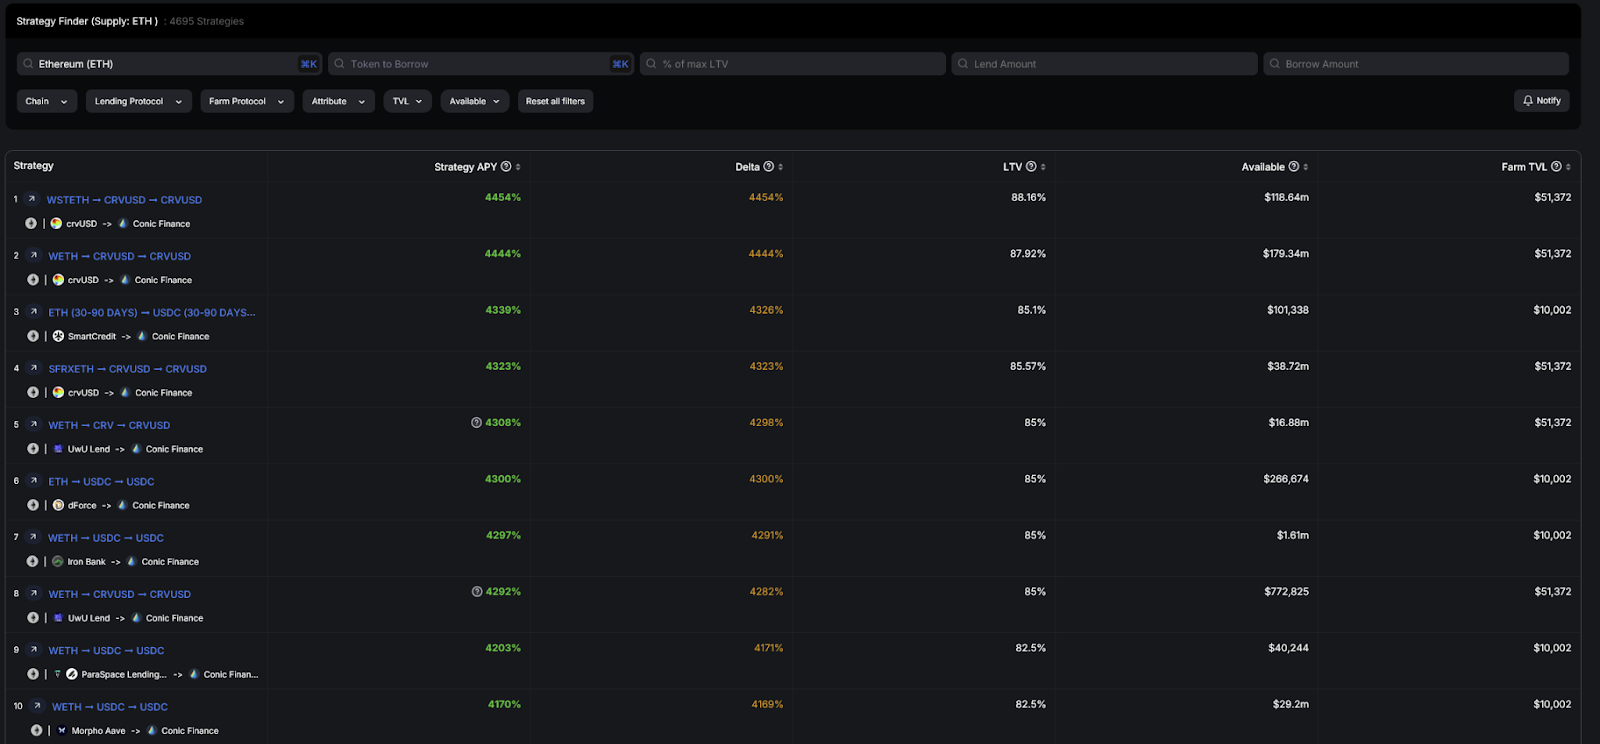The width and height of the screenshot is (1600, 744).
Task: Open rank 7 strategy via its arrow icon
Action: (33, 537)
